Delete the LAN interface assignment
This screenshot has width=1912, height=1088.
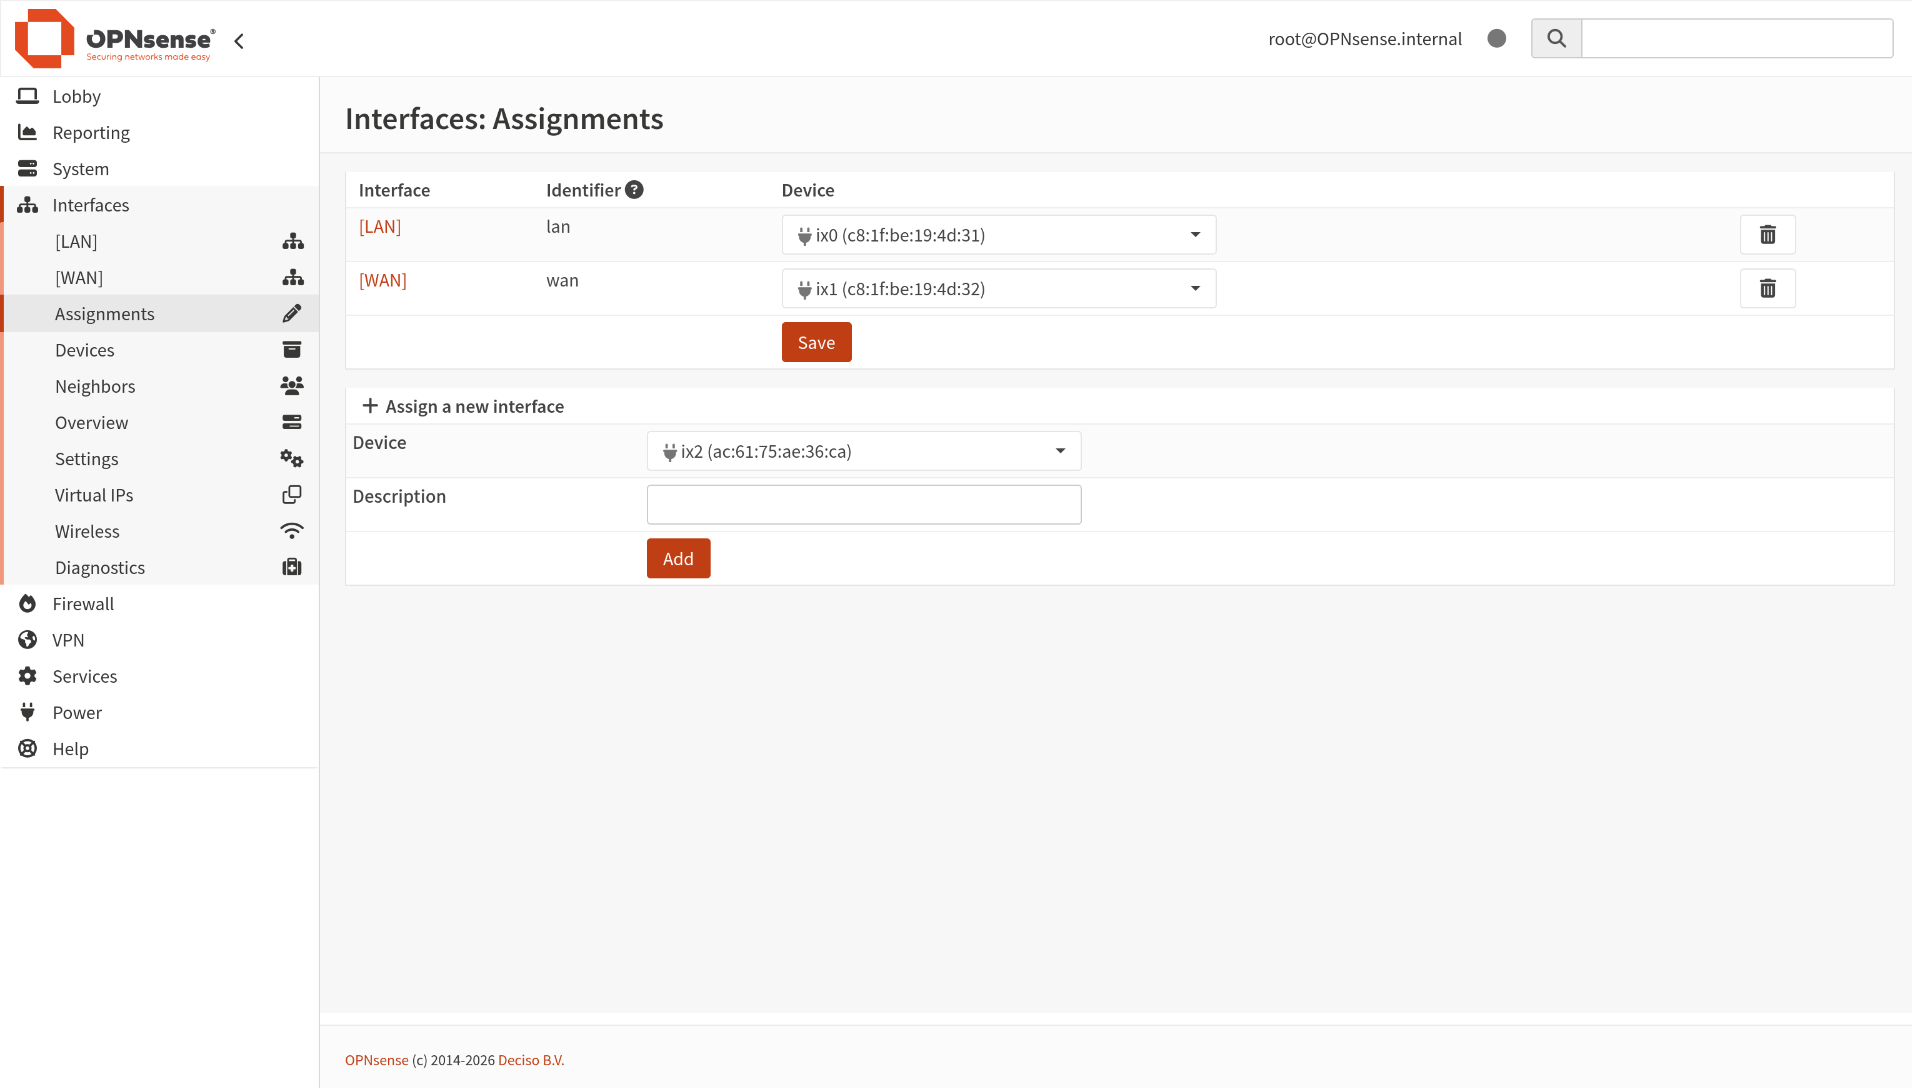[1767, 234]
